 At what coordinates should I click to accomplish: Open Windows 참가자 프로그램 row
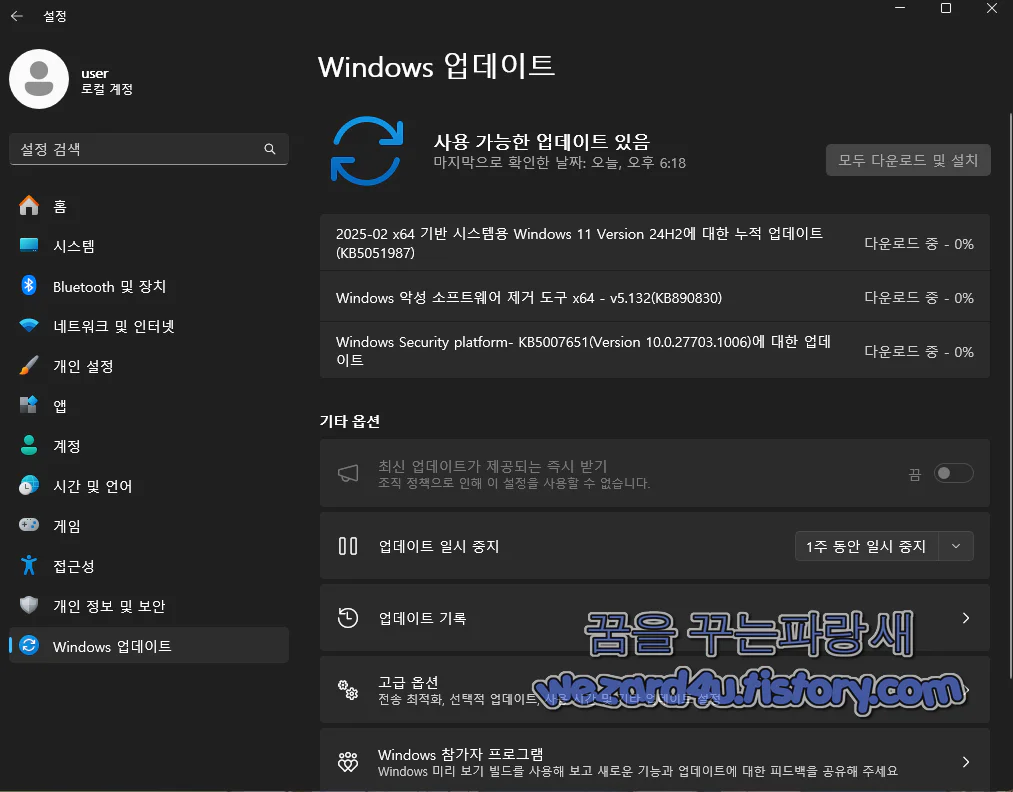tap(654, 760)
